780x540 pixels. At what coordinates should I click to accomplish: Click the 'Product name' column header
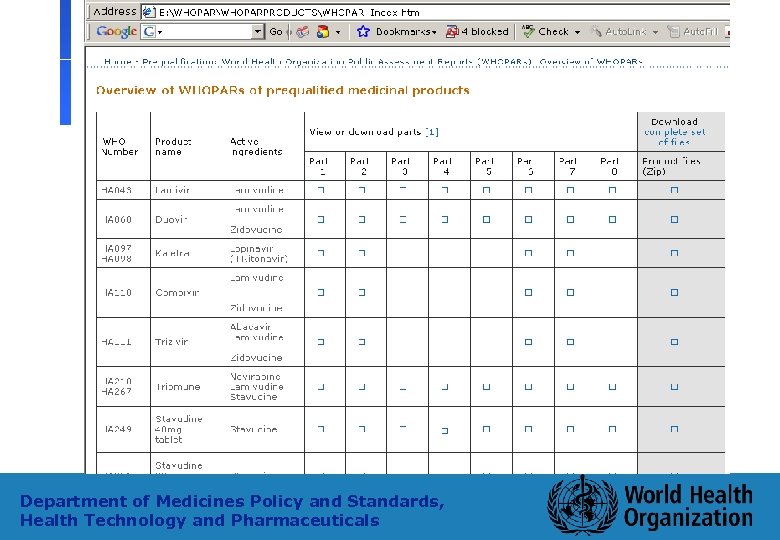click(x=173, y=147)
